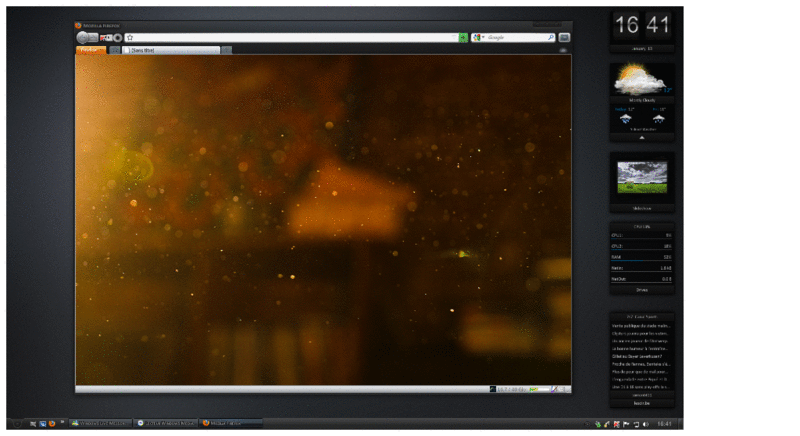This screenshot has width=800, height=436.
Task: Collapse weather gadget using the up arrow
Action: (x=642, y=138)
